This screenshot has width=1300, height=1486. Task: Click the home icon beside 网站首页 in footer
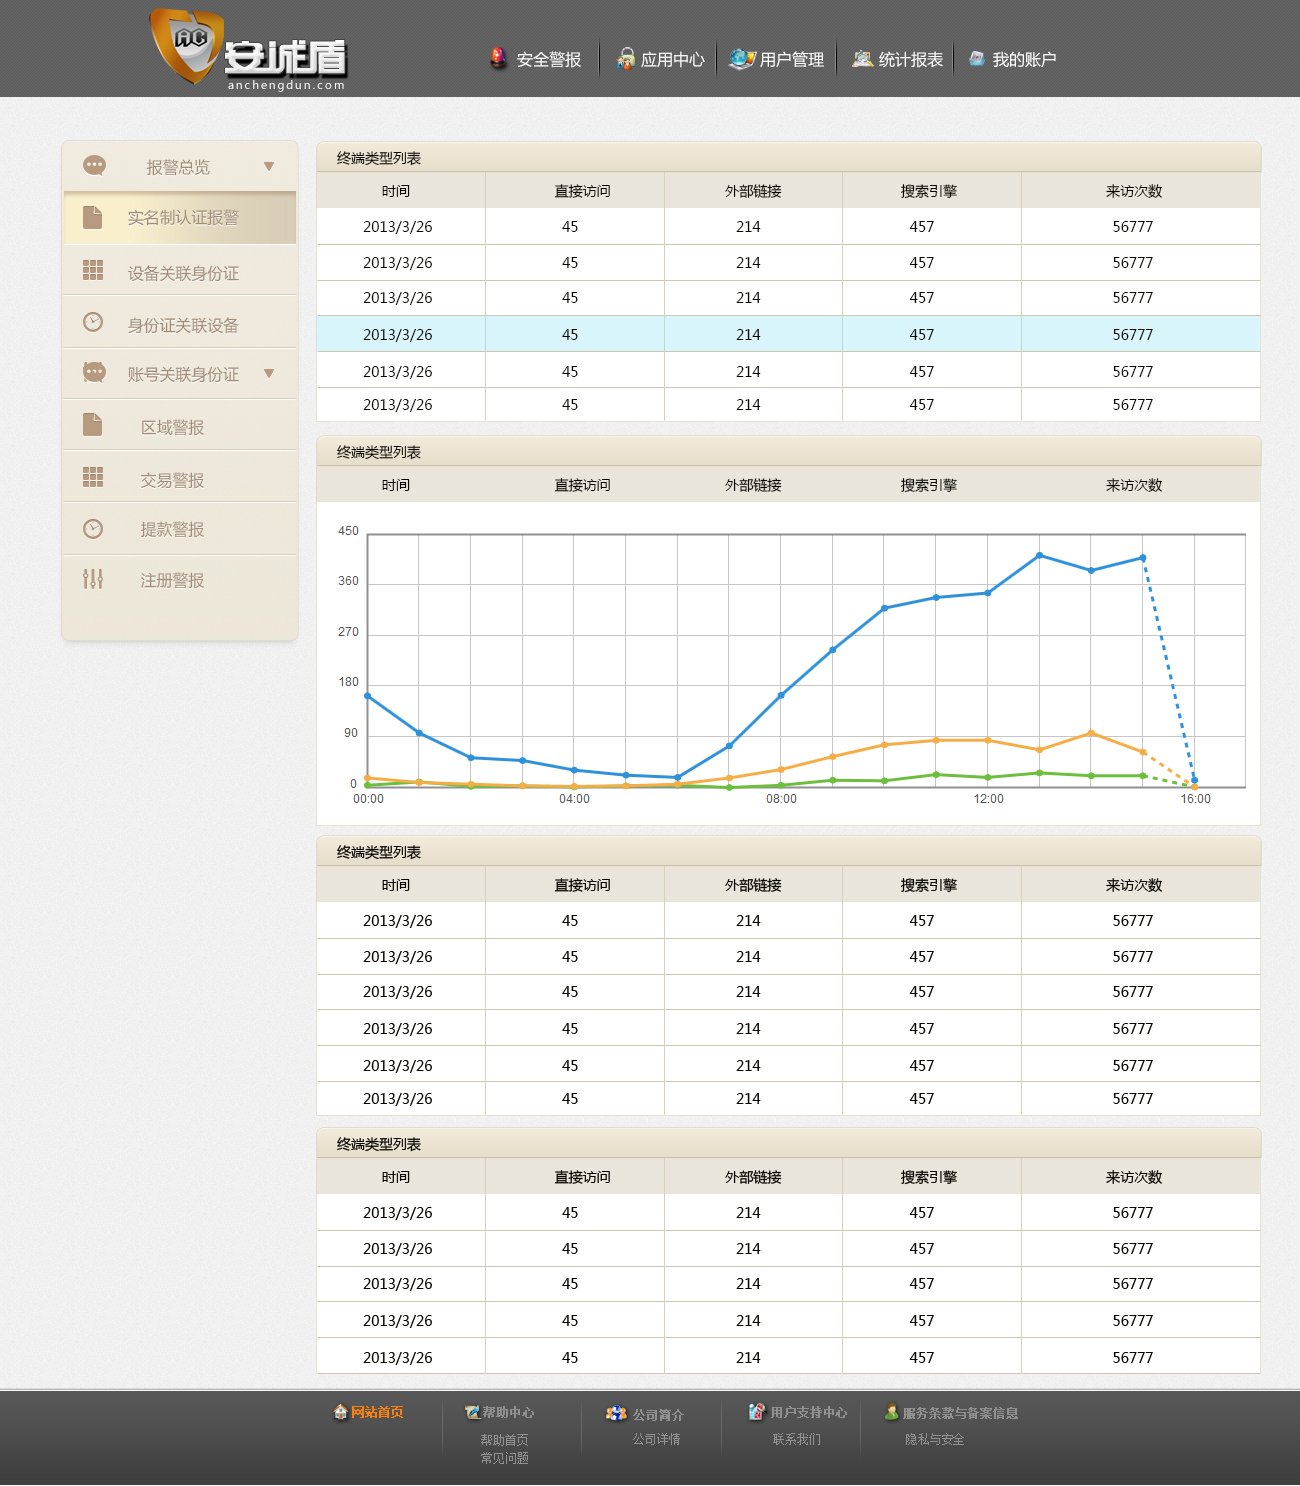[x=340, y=1412]
